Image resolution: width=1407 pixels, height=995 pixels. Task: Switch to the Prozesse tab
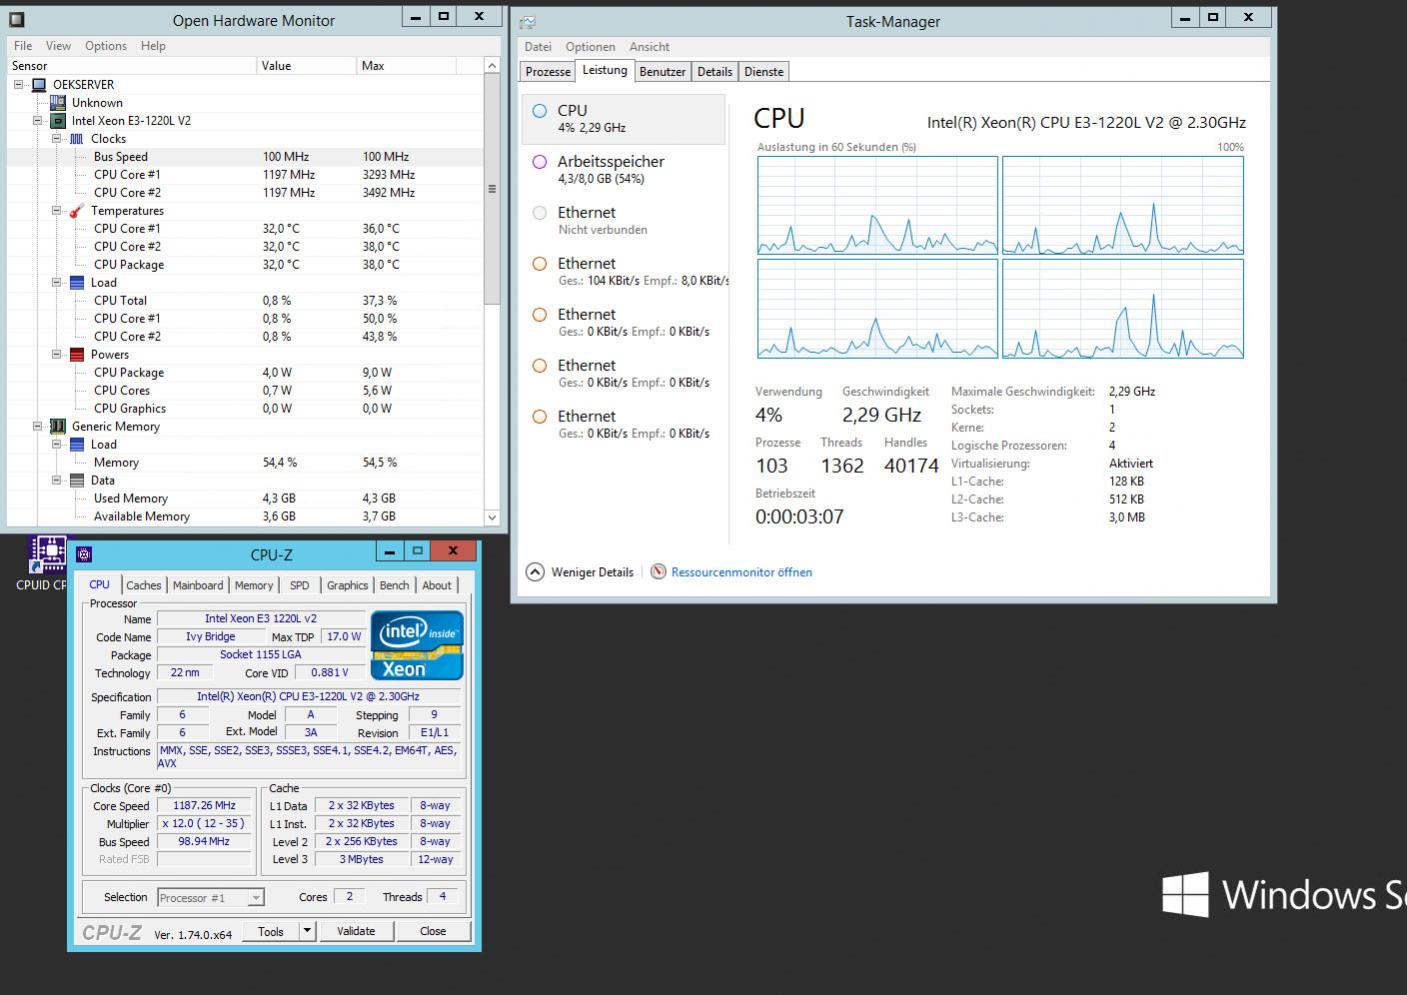click(548, 72)
